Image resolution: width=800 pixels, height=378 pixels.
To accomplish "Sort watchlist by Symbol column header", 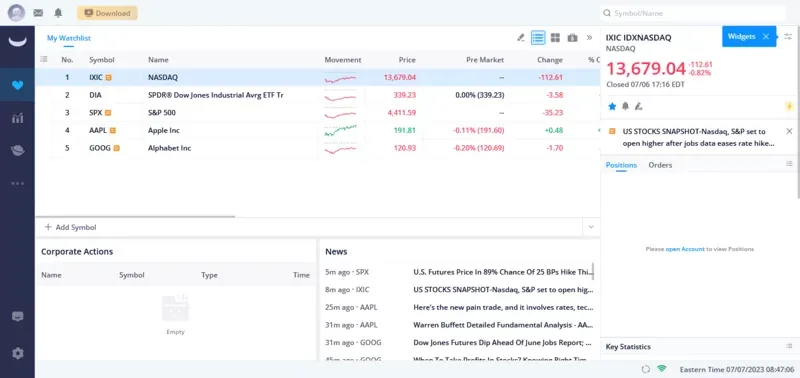I will (x=102, y=60).
